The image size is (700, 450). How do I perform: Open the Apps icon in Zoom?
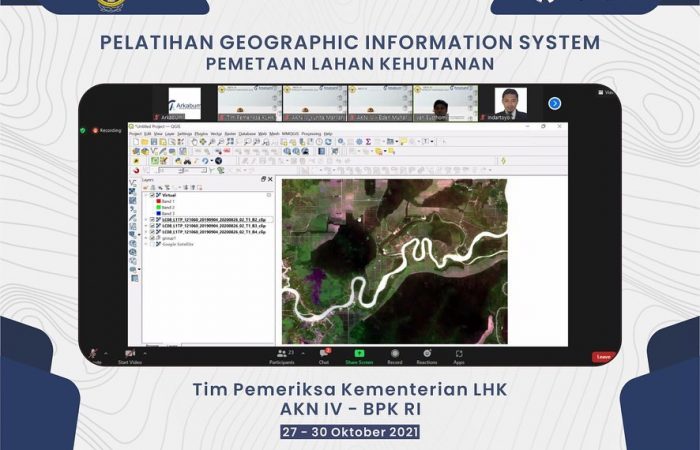click(x=459, y=354)
